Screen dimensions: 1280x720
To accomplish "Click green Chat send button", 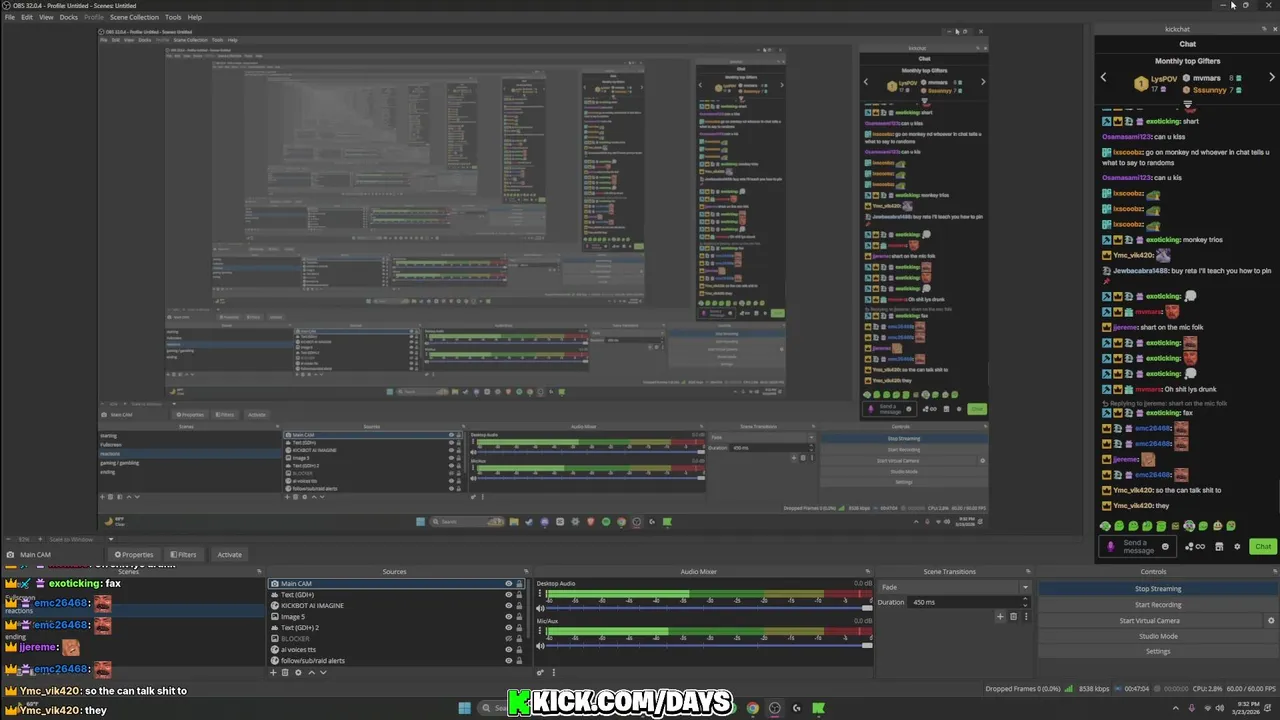I will tap(1263, 547).
